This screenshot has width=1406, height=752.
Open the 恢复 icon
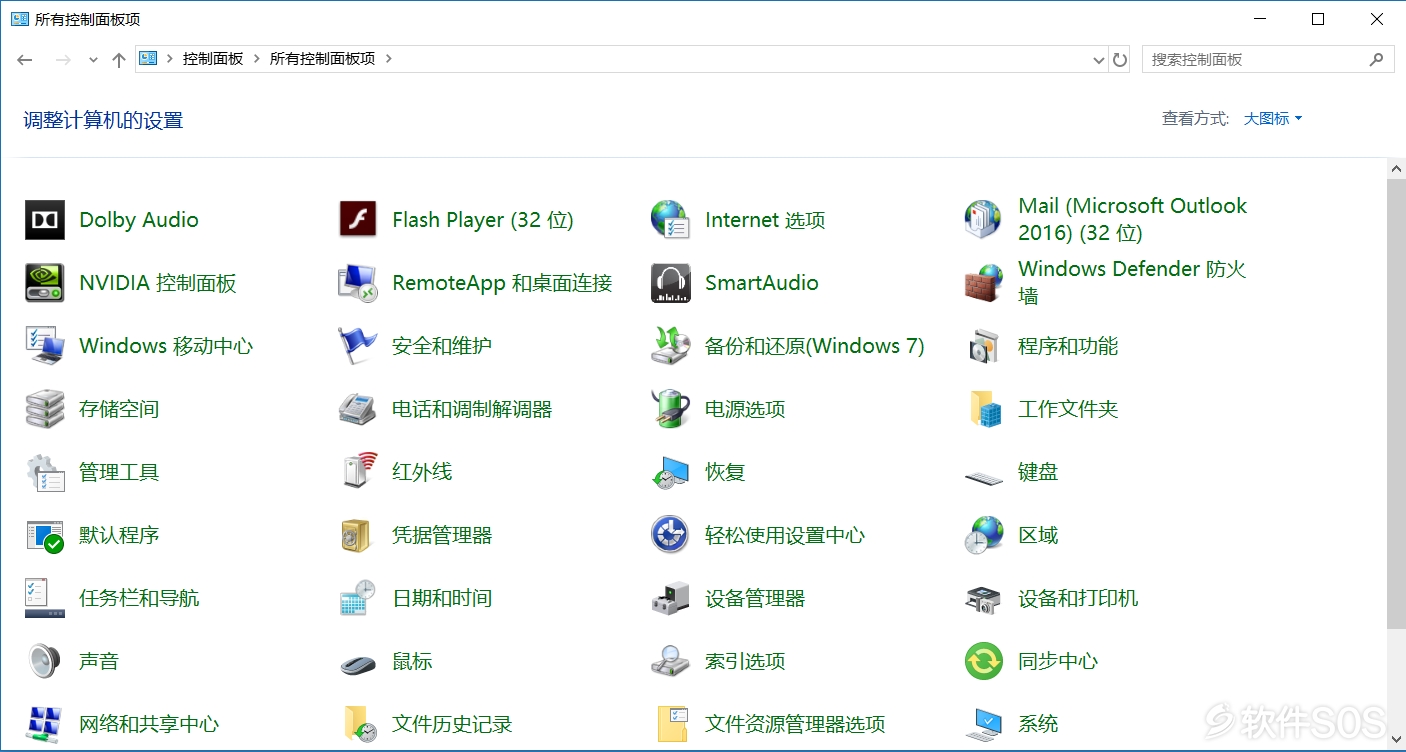[x=670, y=472]
